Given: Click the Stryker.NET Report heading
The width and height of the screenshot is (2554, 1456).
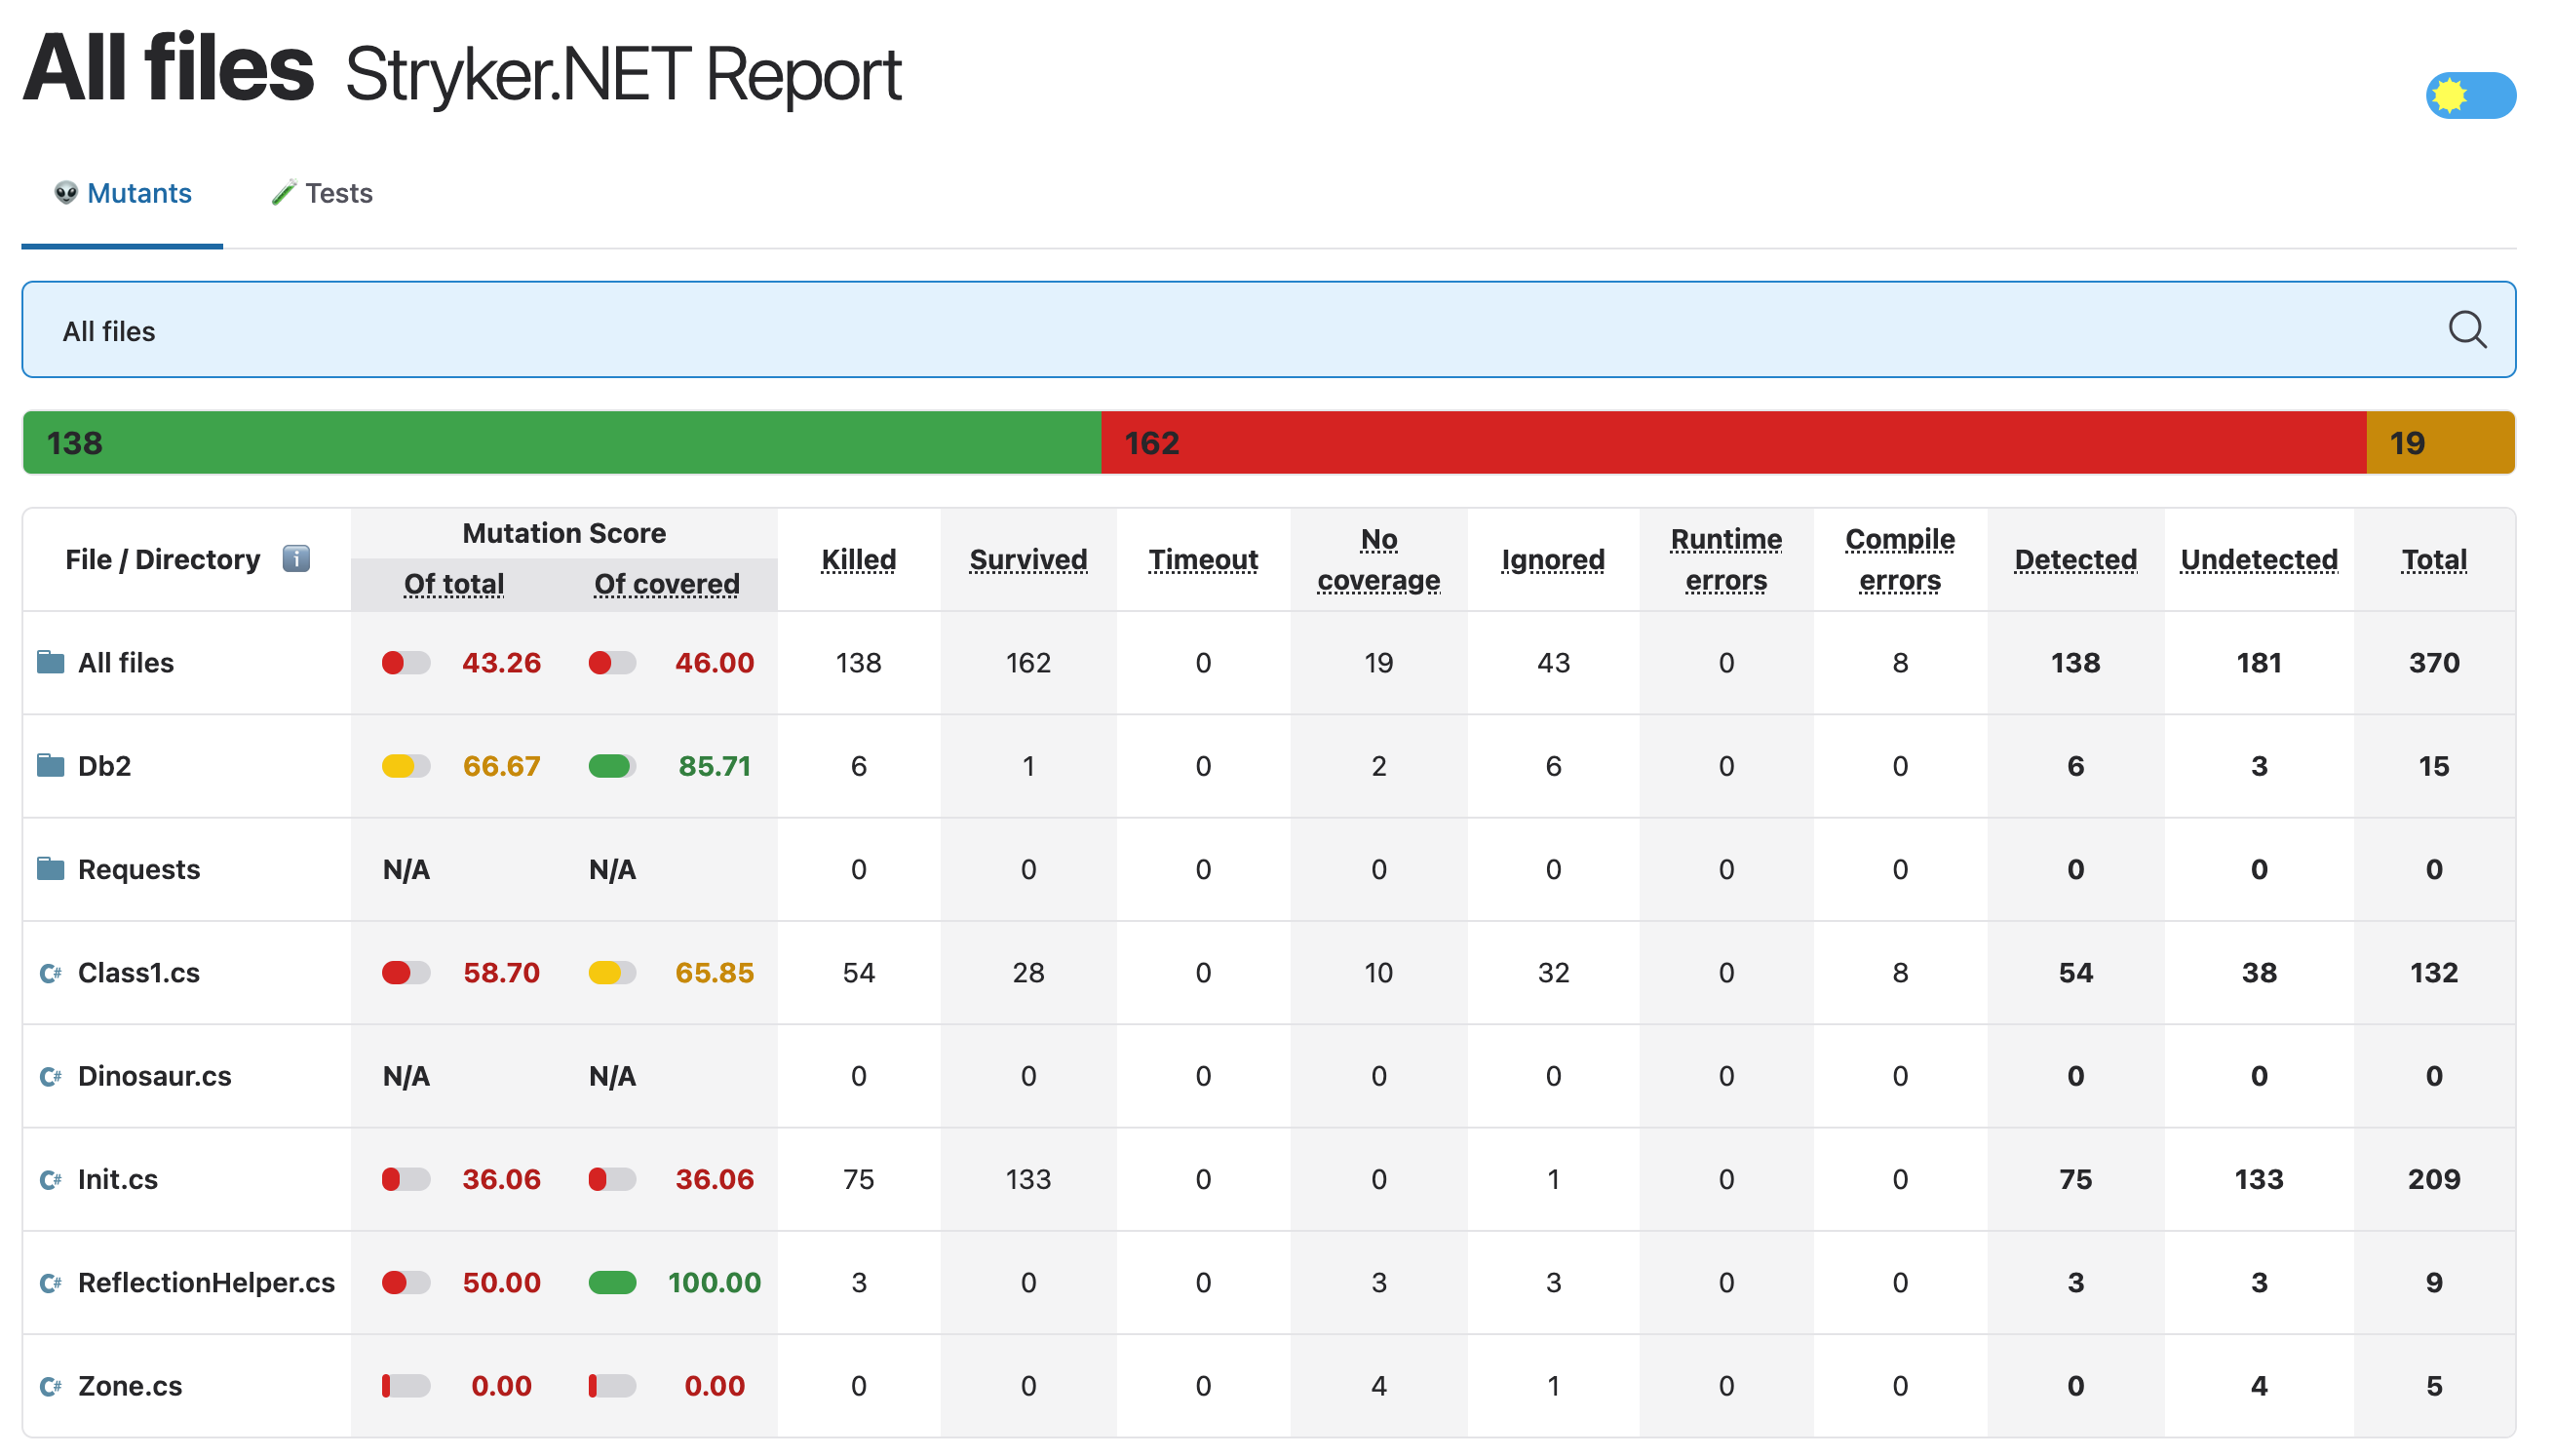Looking at the screenshot, I should point(623,74).
